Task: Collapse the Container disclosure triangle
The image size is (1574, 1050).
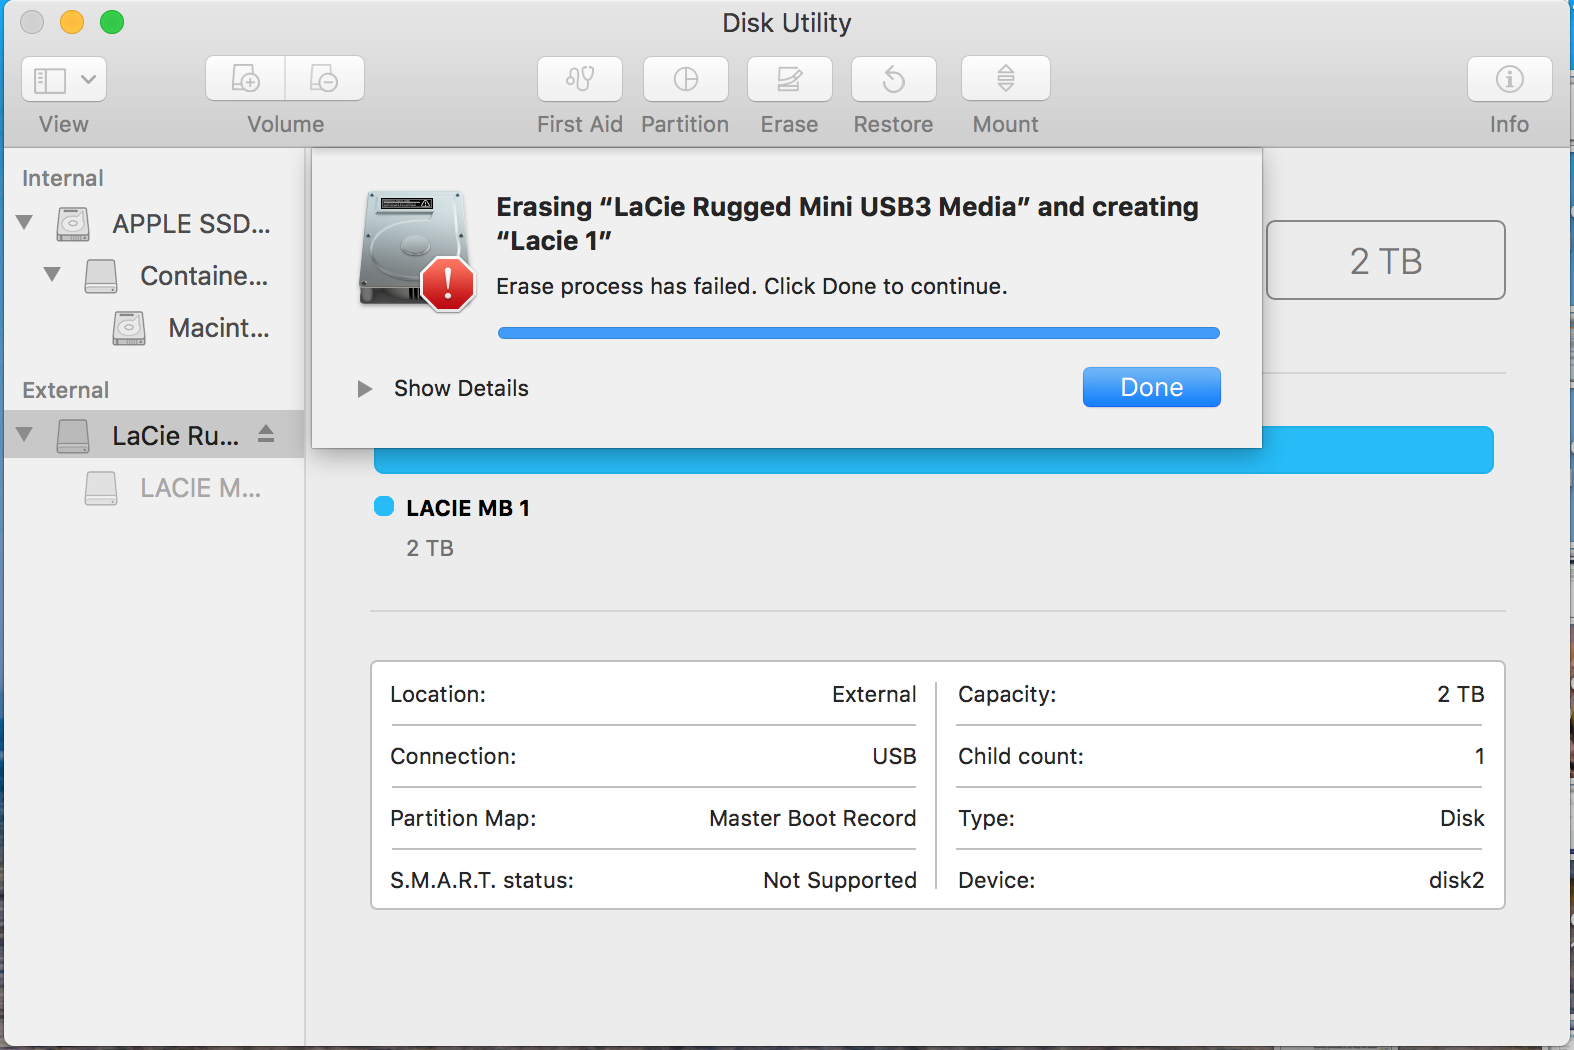Action: coord(53,274)
